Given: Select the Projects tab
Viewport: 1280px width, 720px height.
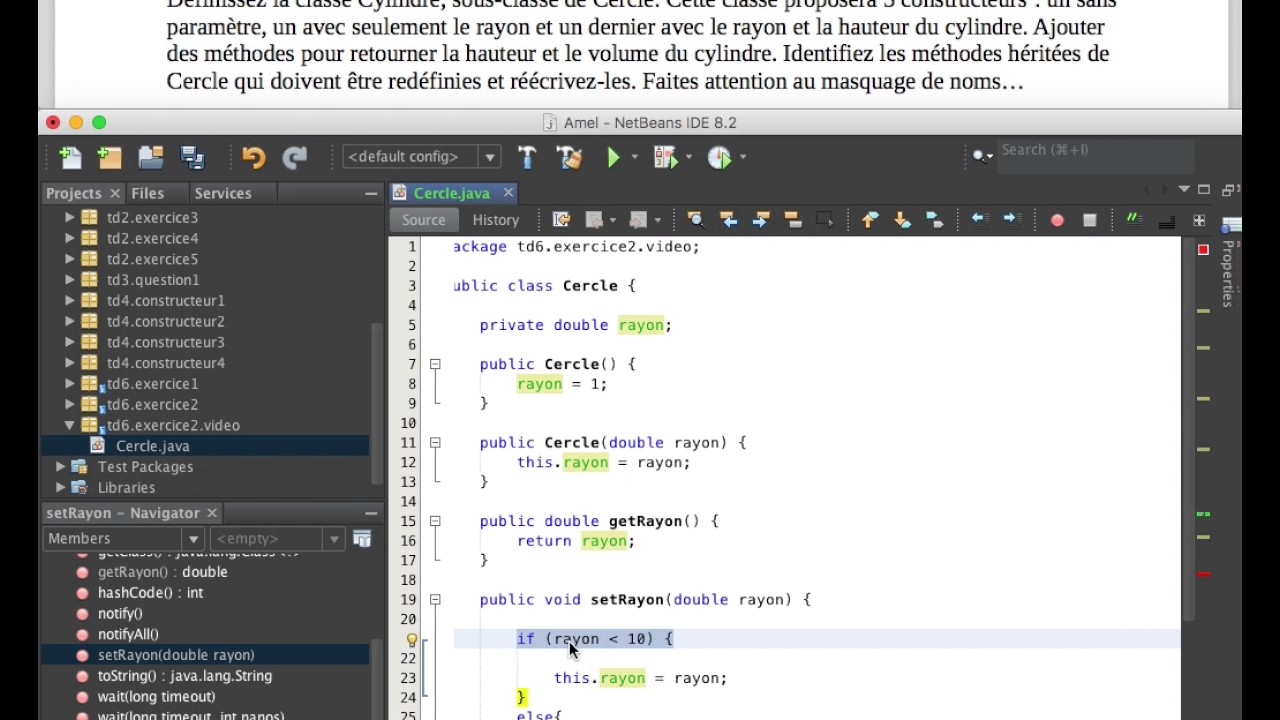Looking at the screenshot, I should 73,193.
